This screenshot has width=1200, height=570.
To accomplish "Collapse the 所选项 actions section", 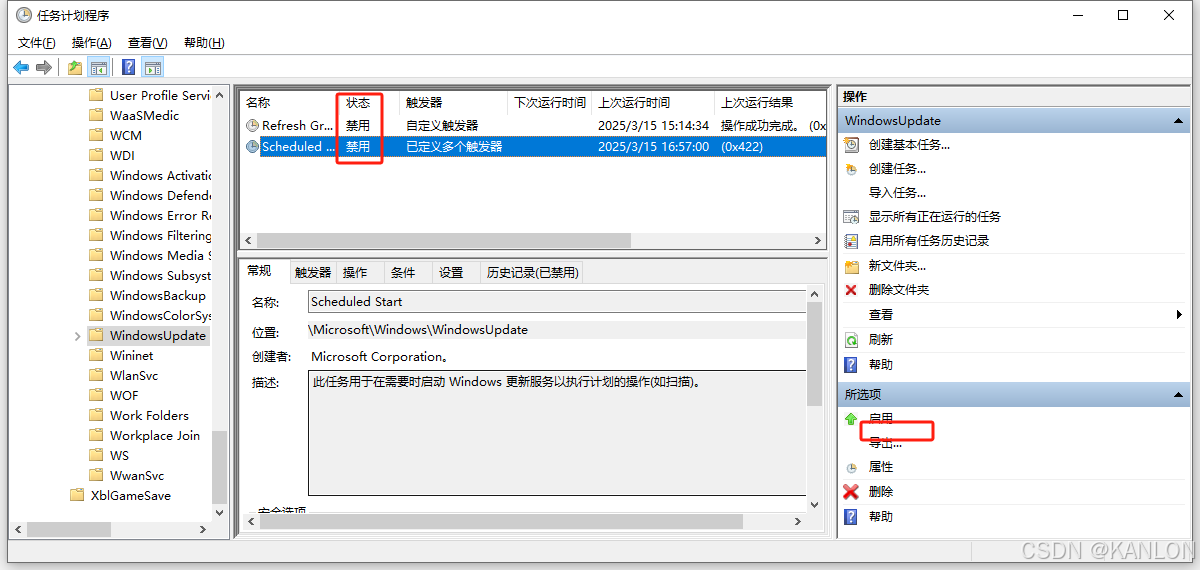I will (x=1179, y=395).
